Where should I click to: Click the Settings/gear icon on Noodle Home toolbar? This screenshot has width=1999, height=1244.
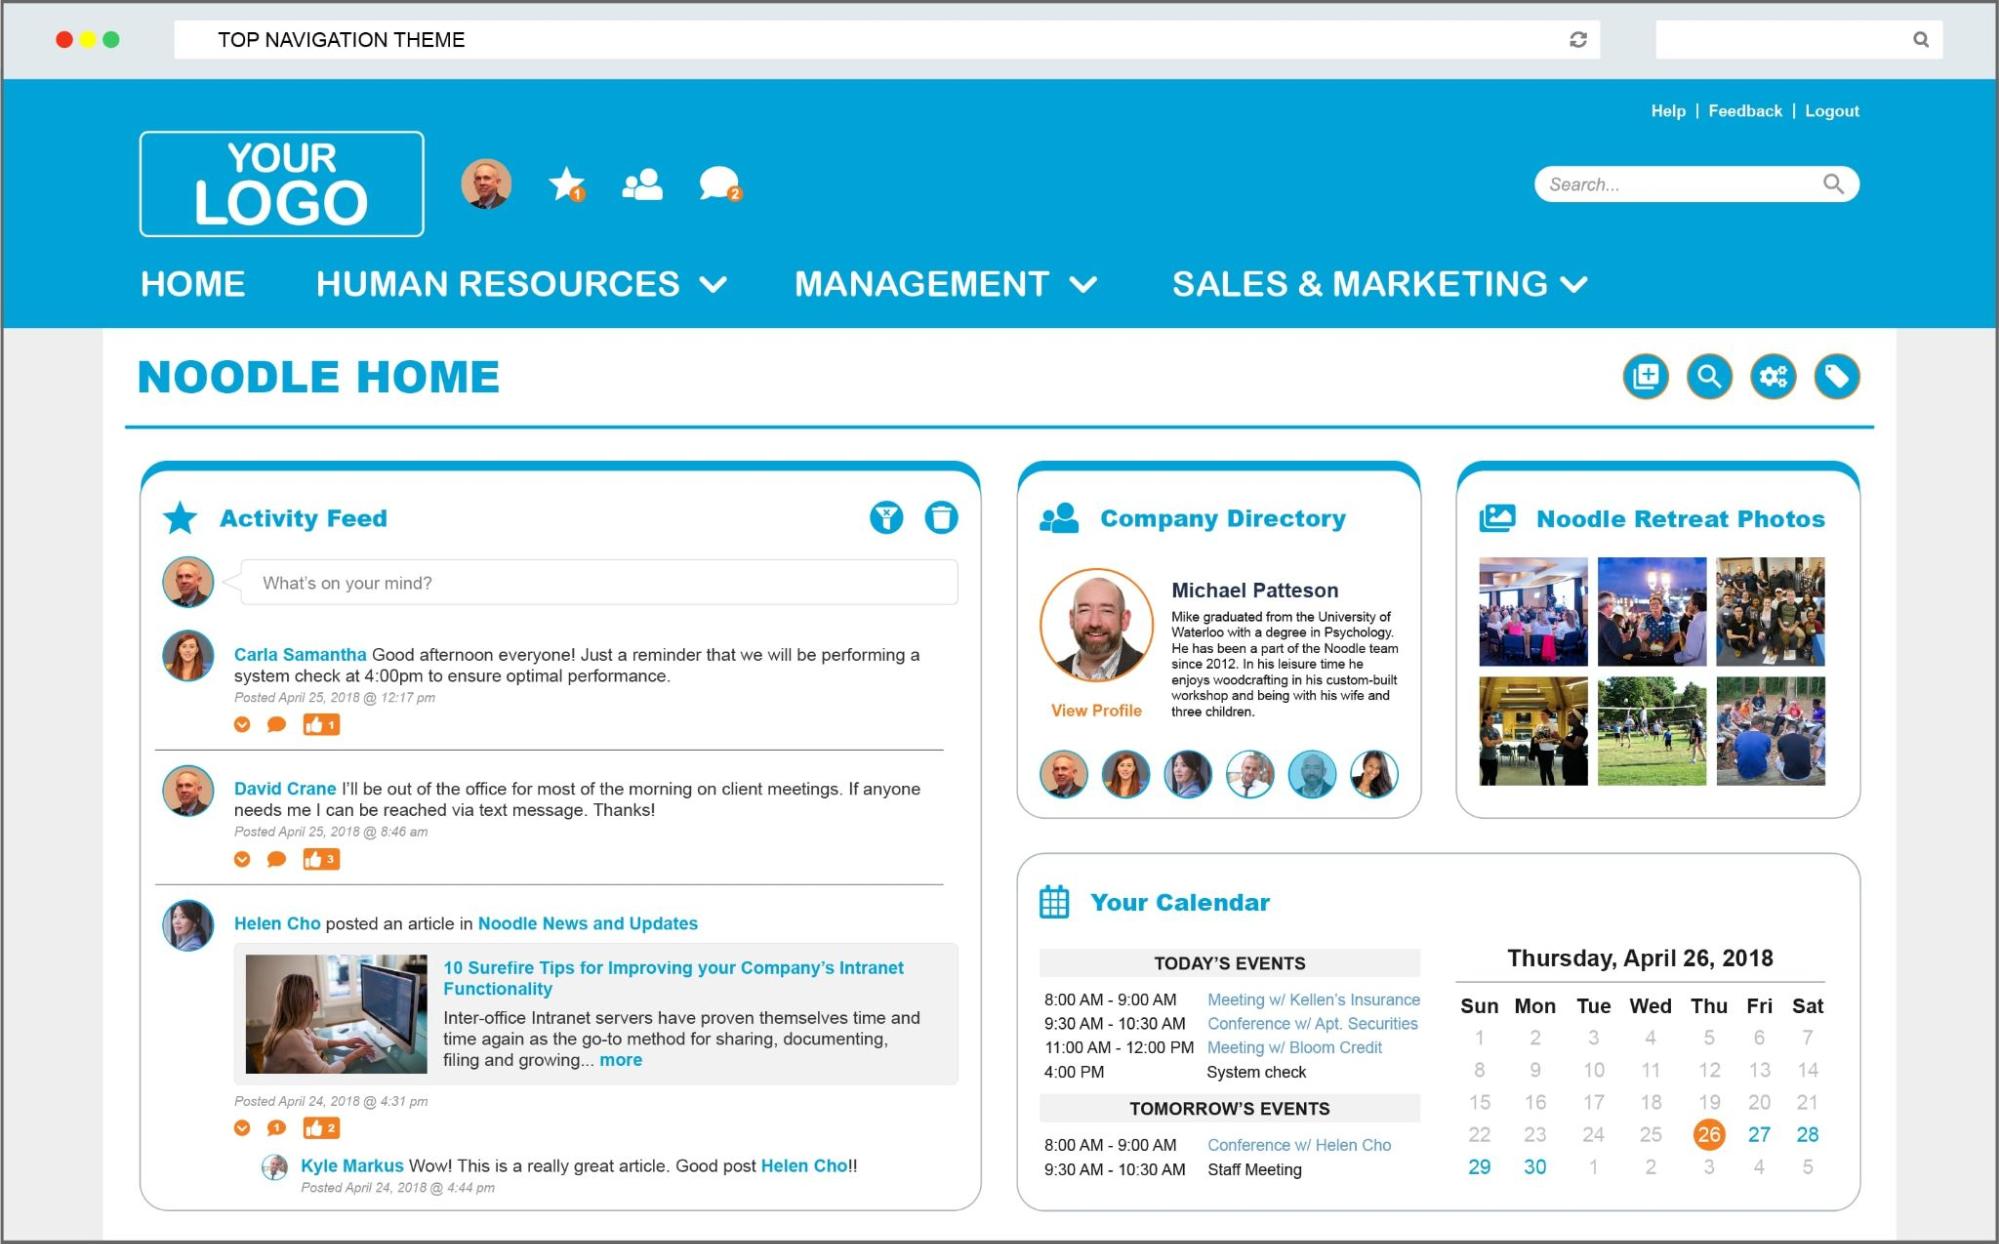pos(1773,375)
